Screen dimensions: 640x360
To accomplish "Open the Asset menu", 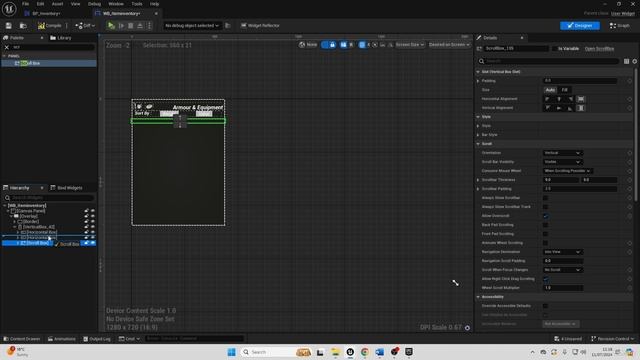I will 57,4.
